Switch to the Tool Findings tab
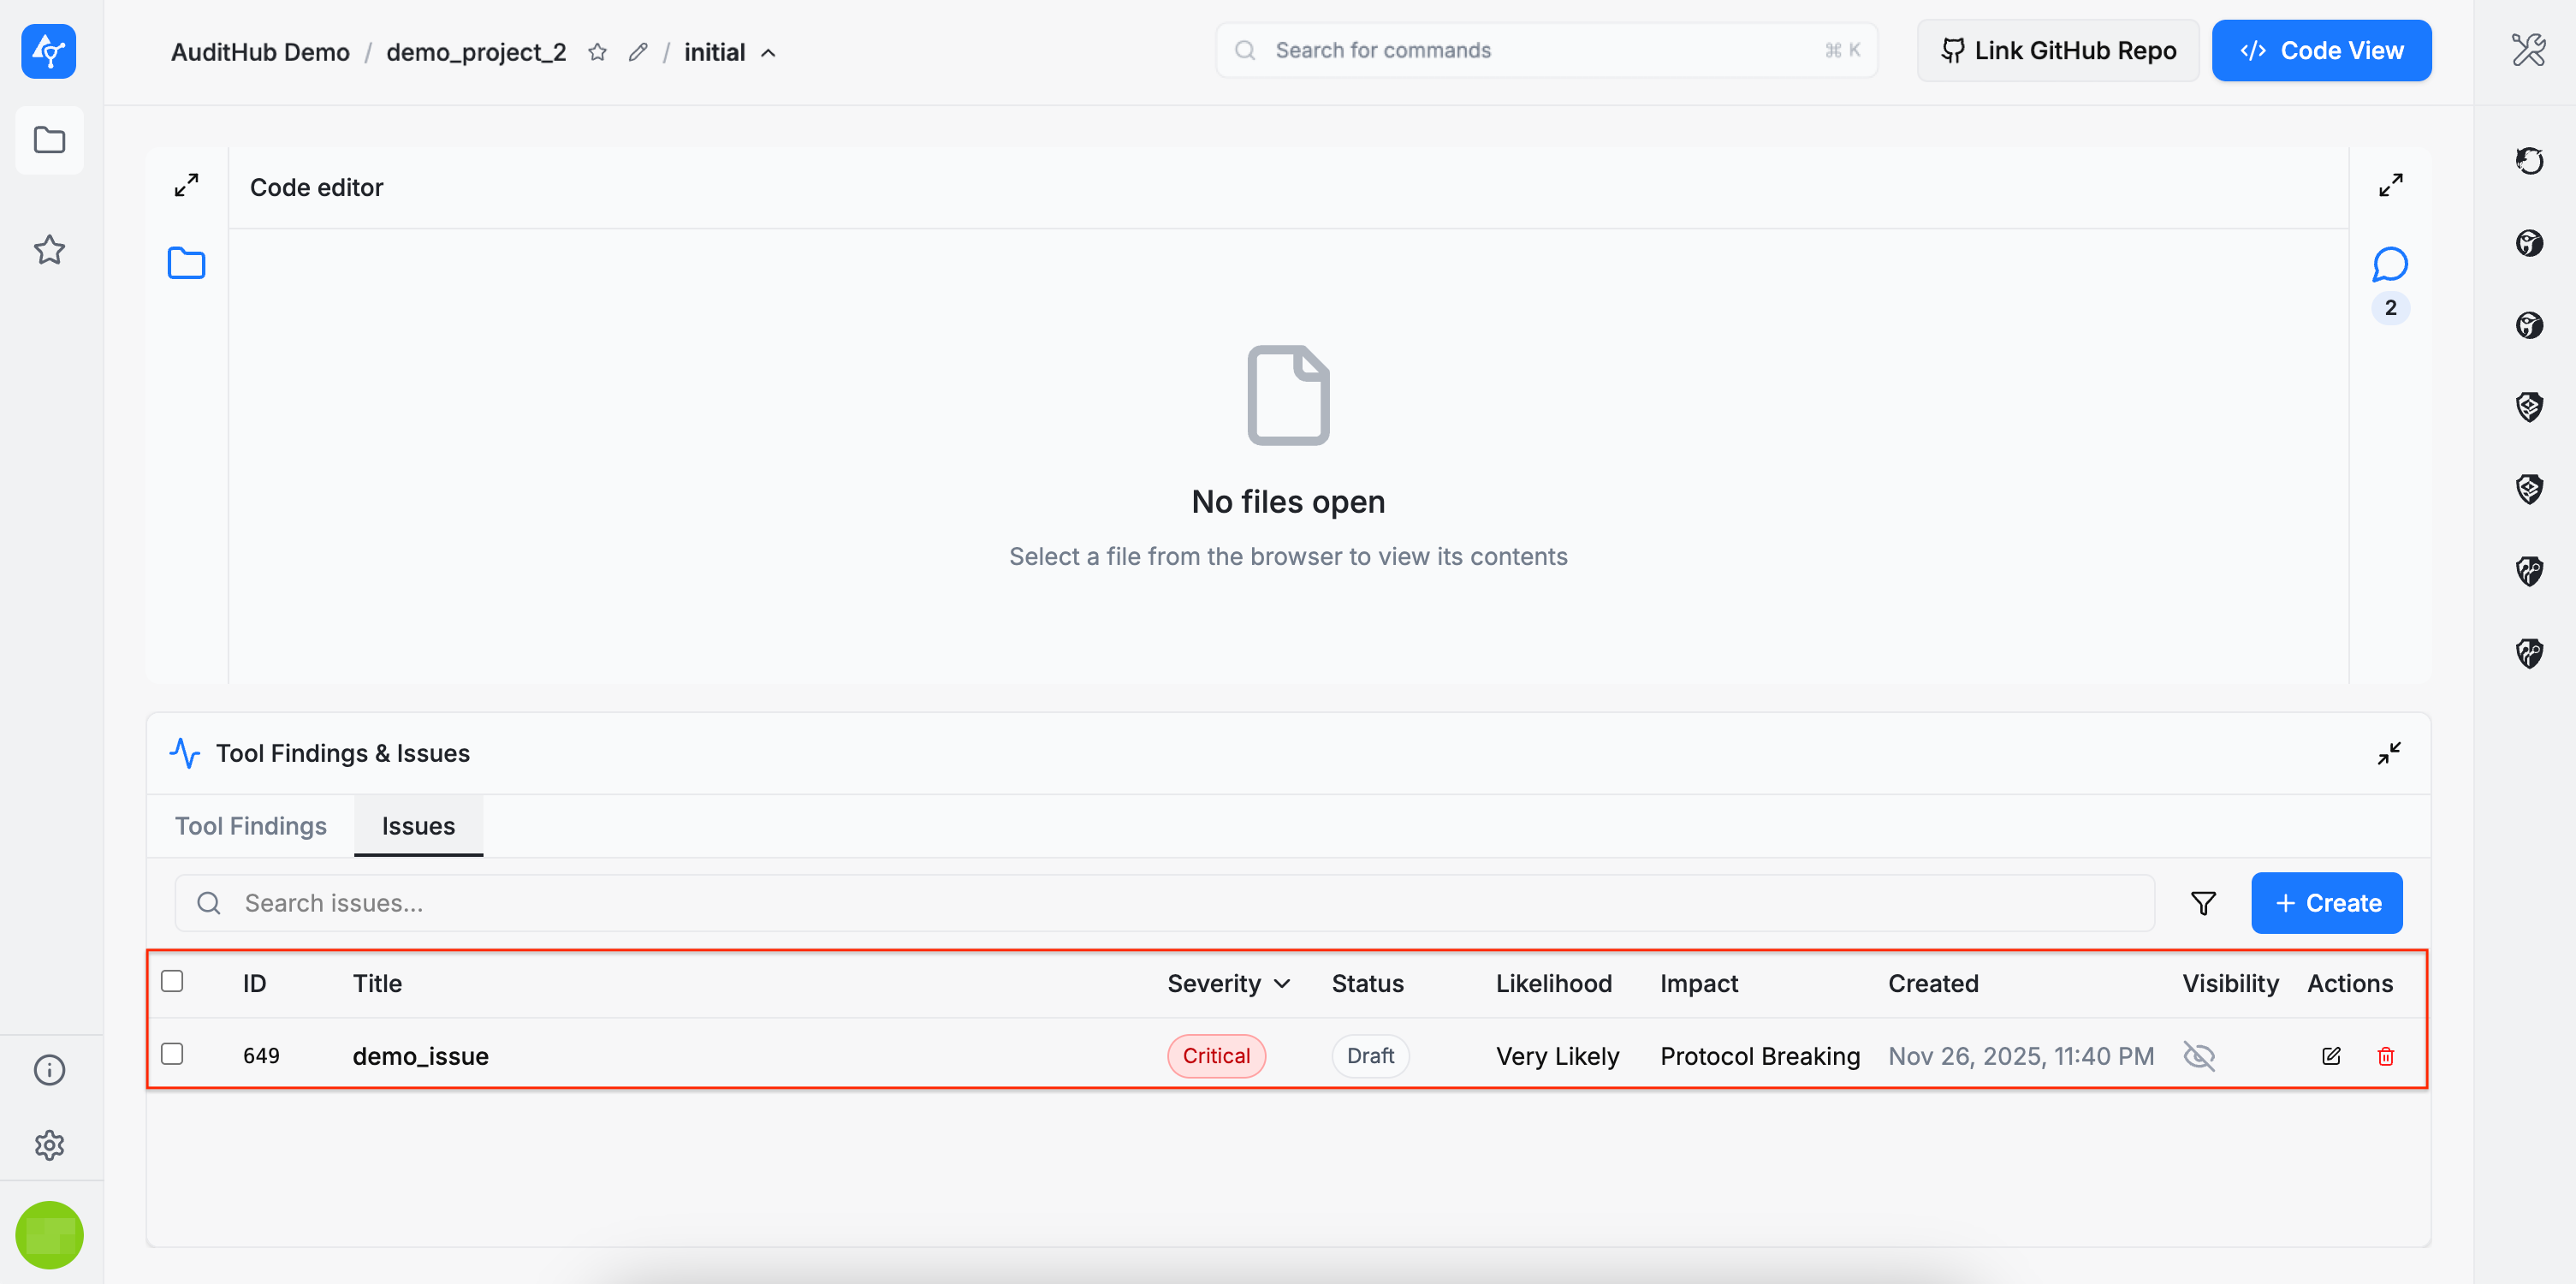This screenshot has width=2576, height=1284. (x=250, y=826)
